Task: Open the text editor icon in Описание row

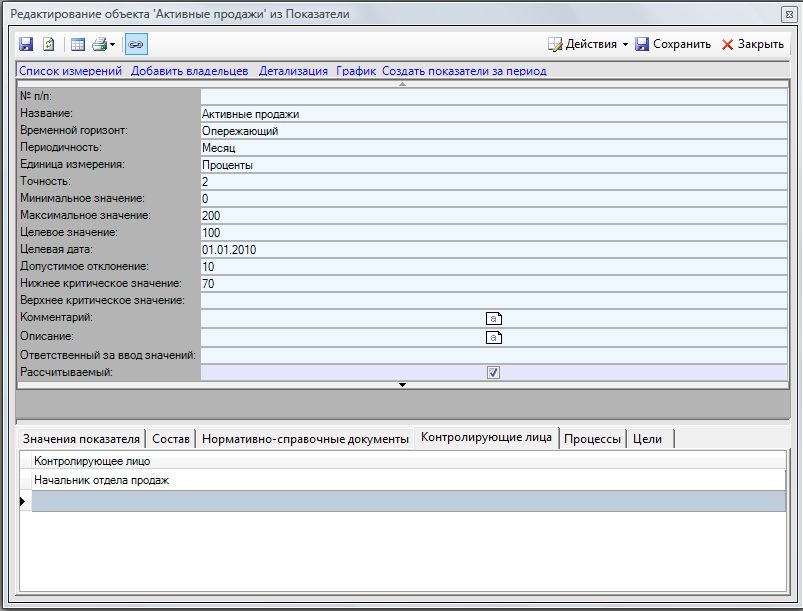Action: (493, 337)
